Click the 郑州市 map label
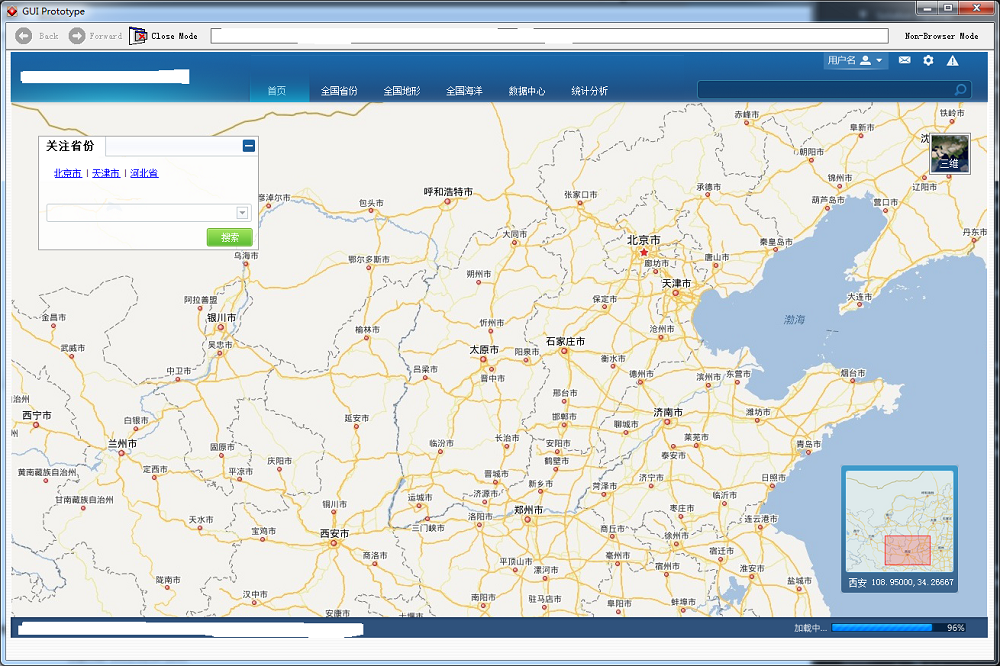The width and height of the screenshot is (1000, 666). pos(529,510)
